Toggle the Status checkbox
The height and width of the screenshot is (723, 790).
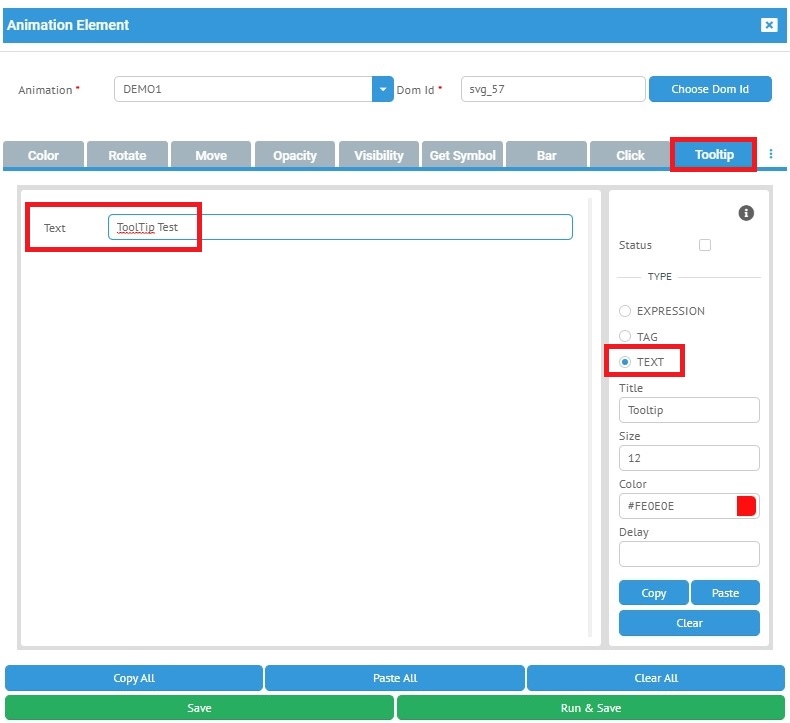click(x=705, y=245)
